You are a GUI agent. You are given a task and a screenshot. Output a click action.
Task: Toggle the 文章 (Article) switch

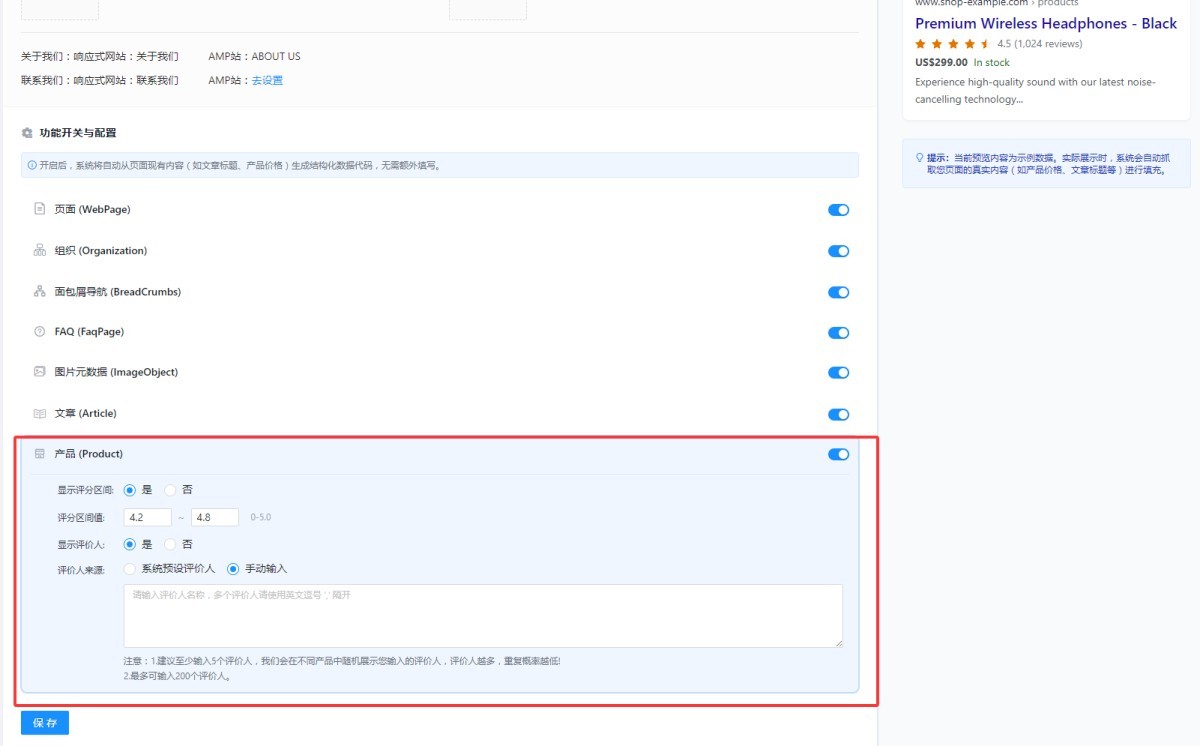[x=838, y=414]
